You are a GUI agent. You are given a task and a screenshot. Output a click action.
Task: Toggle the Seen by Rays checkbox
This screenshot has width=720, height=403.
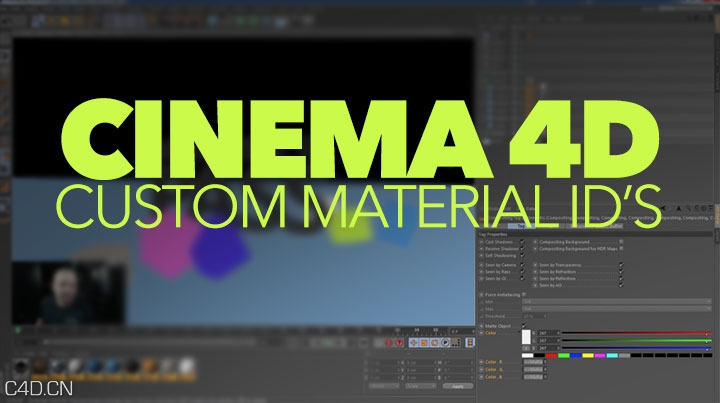point(522,272)
